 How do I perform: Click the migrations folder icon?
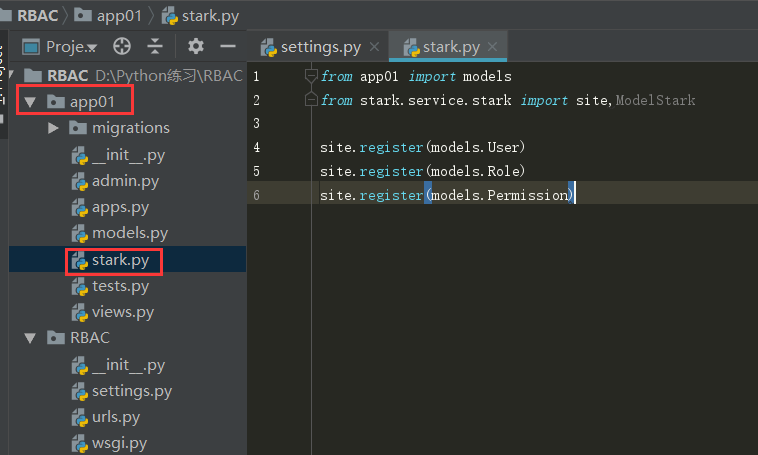(77, 128)
